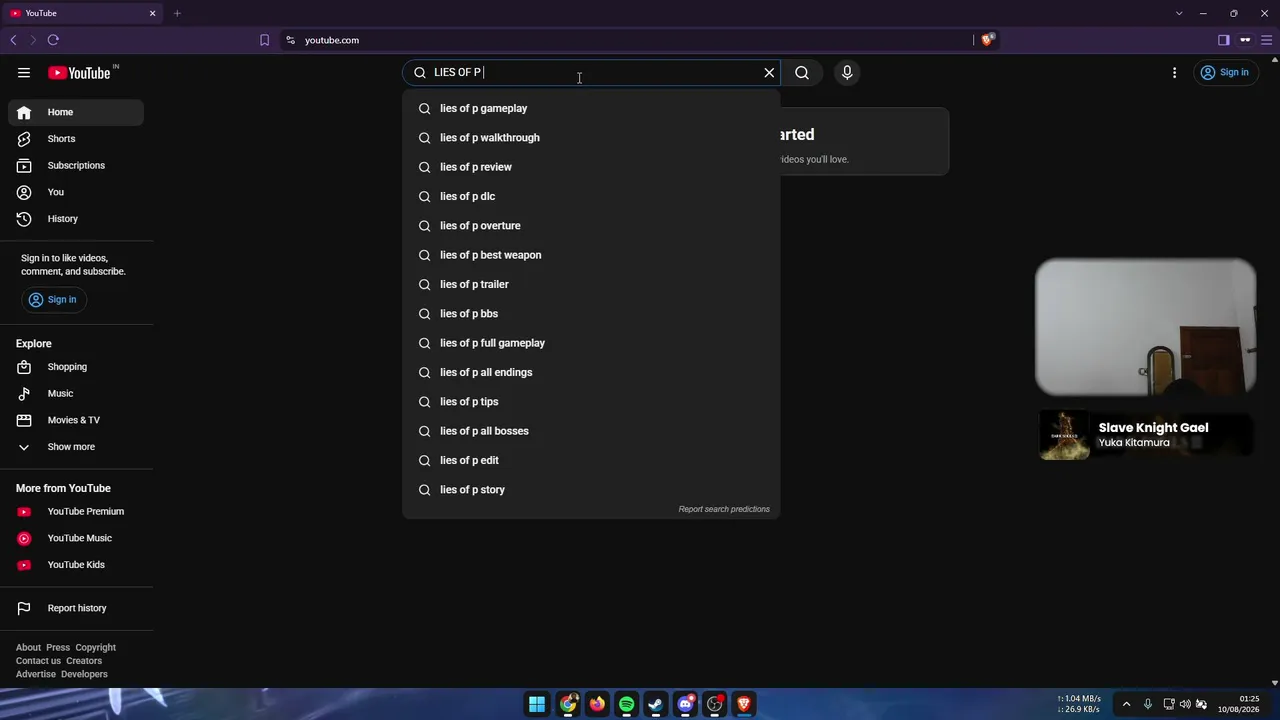The image size is (1280, 720).
Task: Open watch History
Action: 76,219
